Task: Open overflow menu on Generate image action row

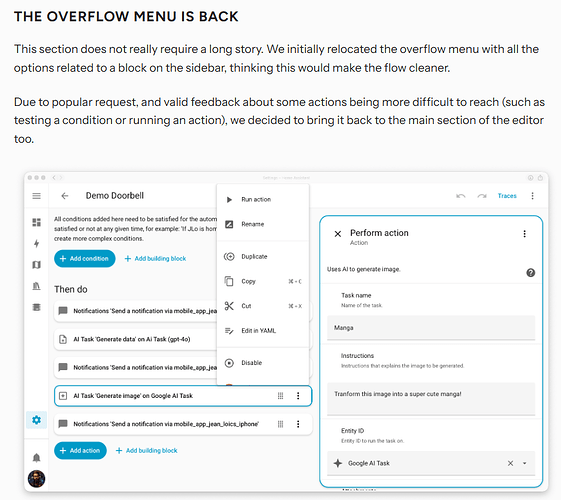Action: 298,396
